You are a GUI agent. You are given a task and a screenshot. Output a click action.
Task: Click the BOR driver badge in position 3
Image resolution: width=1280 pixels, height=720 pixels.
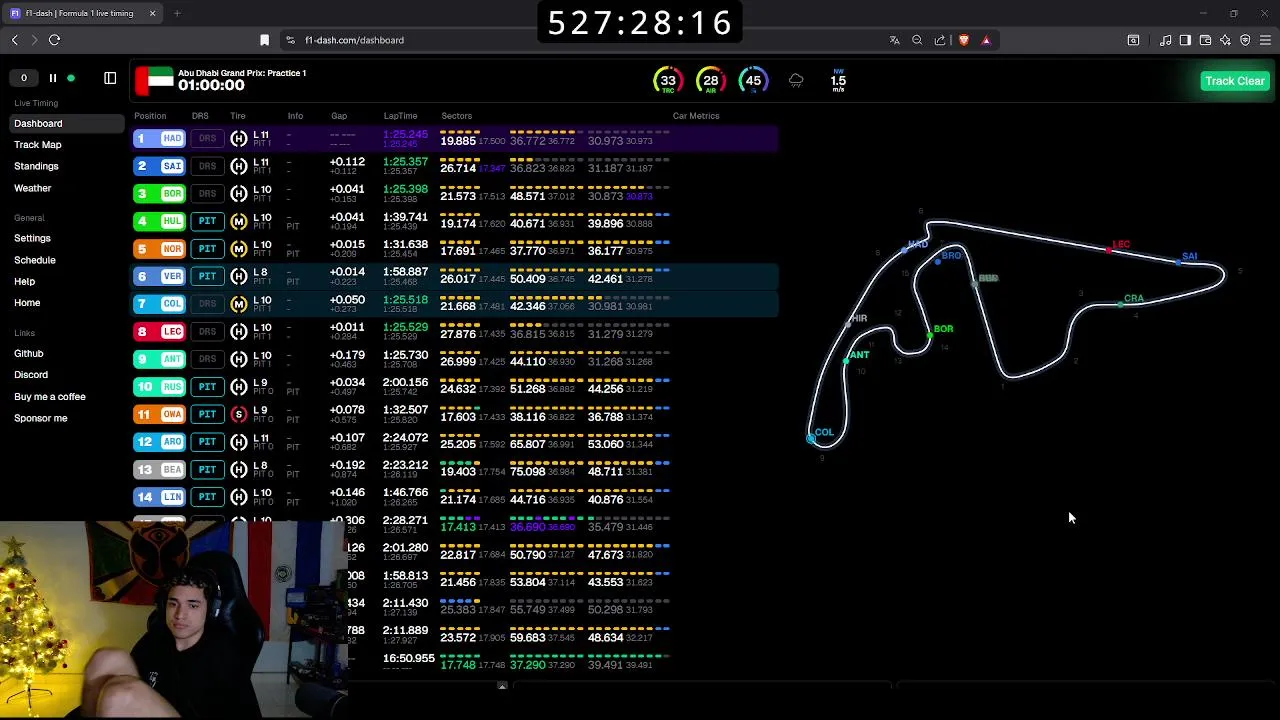[160, 194]
